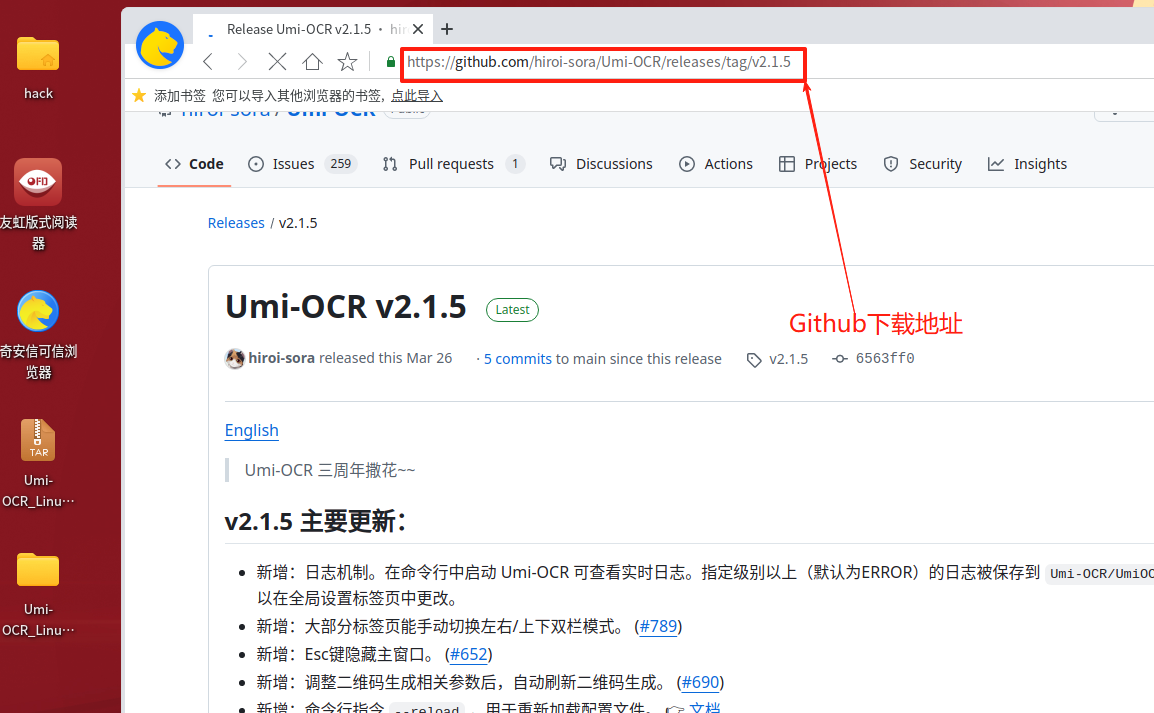Open commit hash 6563ff0
The width and height of the screenshot is (1154, 713).
[x=885, y=358]
